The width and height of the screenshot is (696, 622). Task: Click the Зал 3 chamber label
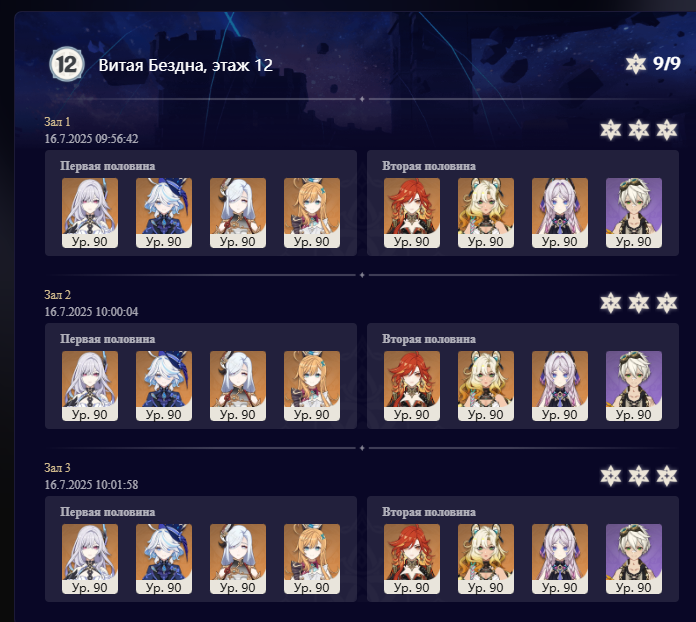[x=57, y=467]
